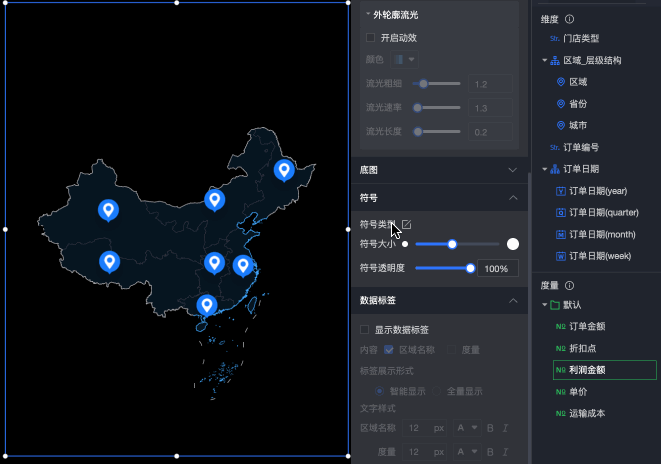This screenshot has height=464, width=661.
Task: Toggle italic for 度量 text style
Action: point(505,452)
